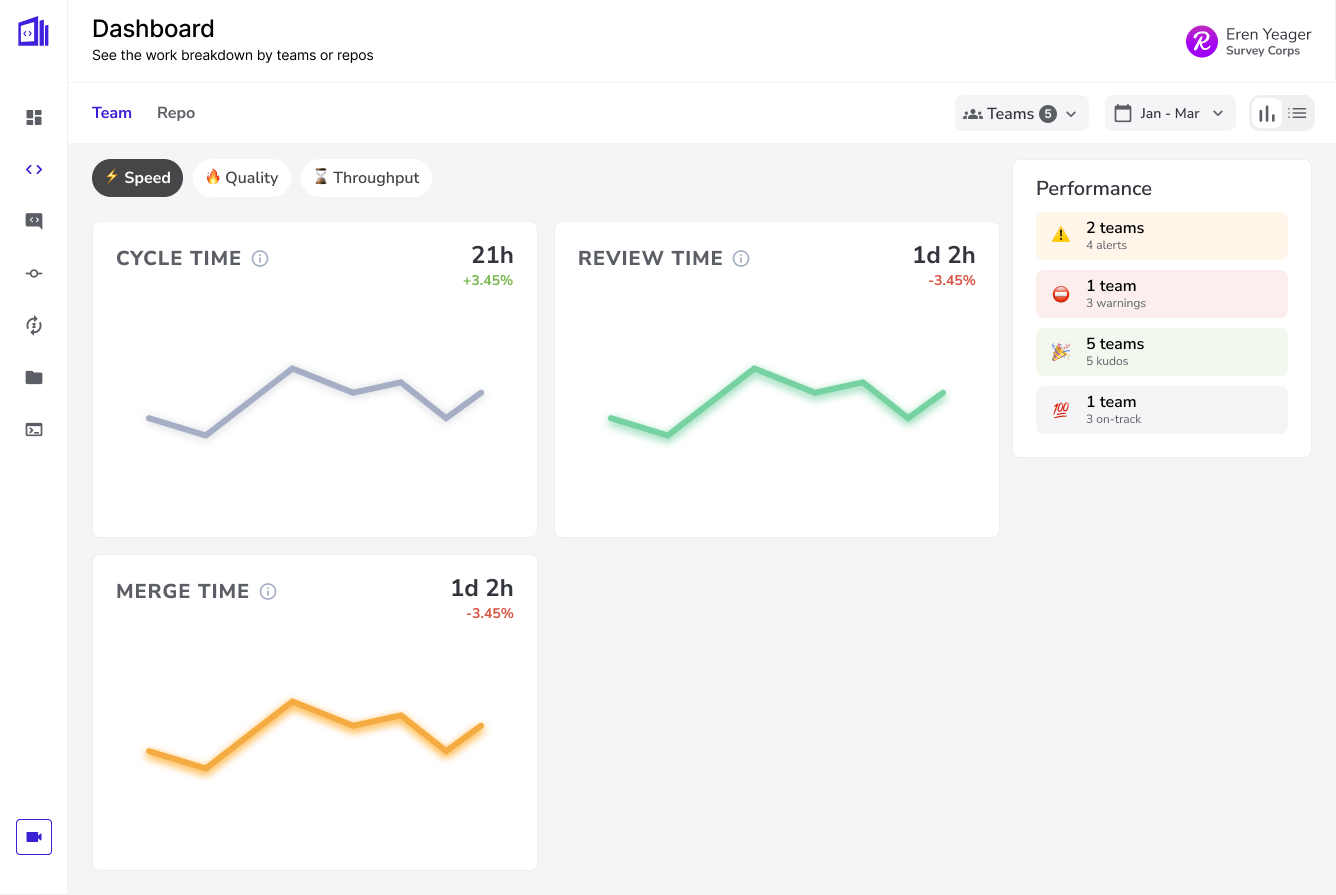Show info tooltip for Cycle Time

tap(260, 259)
